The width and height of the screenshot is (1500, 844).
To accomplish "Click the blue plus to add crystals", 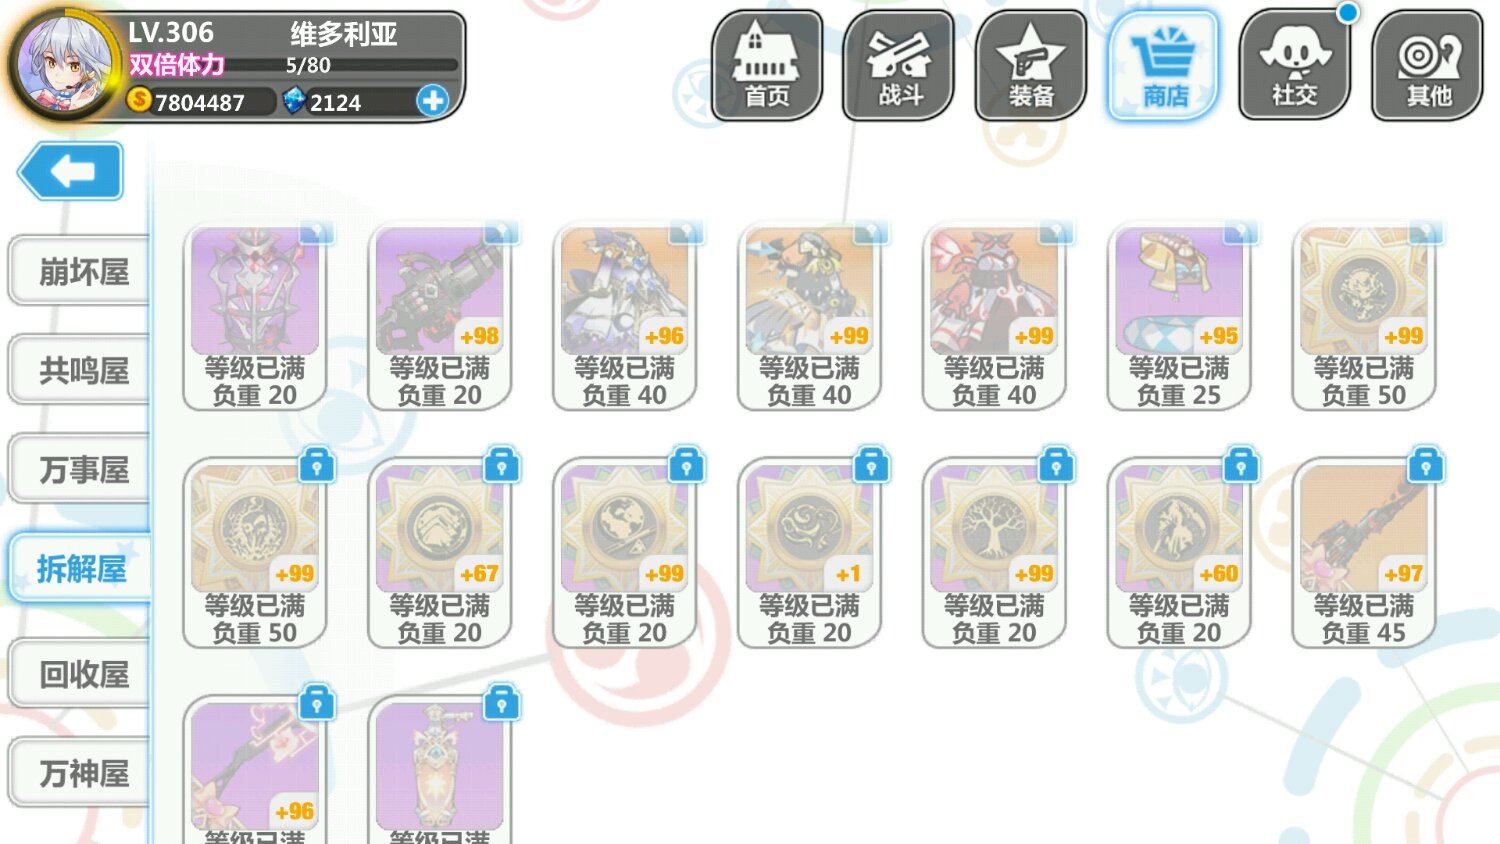I will click(x=433, y=101).
